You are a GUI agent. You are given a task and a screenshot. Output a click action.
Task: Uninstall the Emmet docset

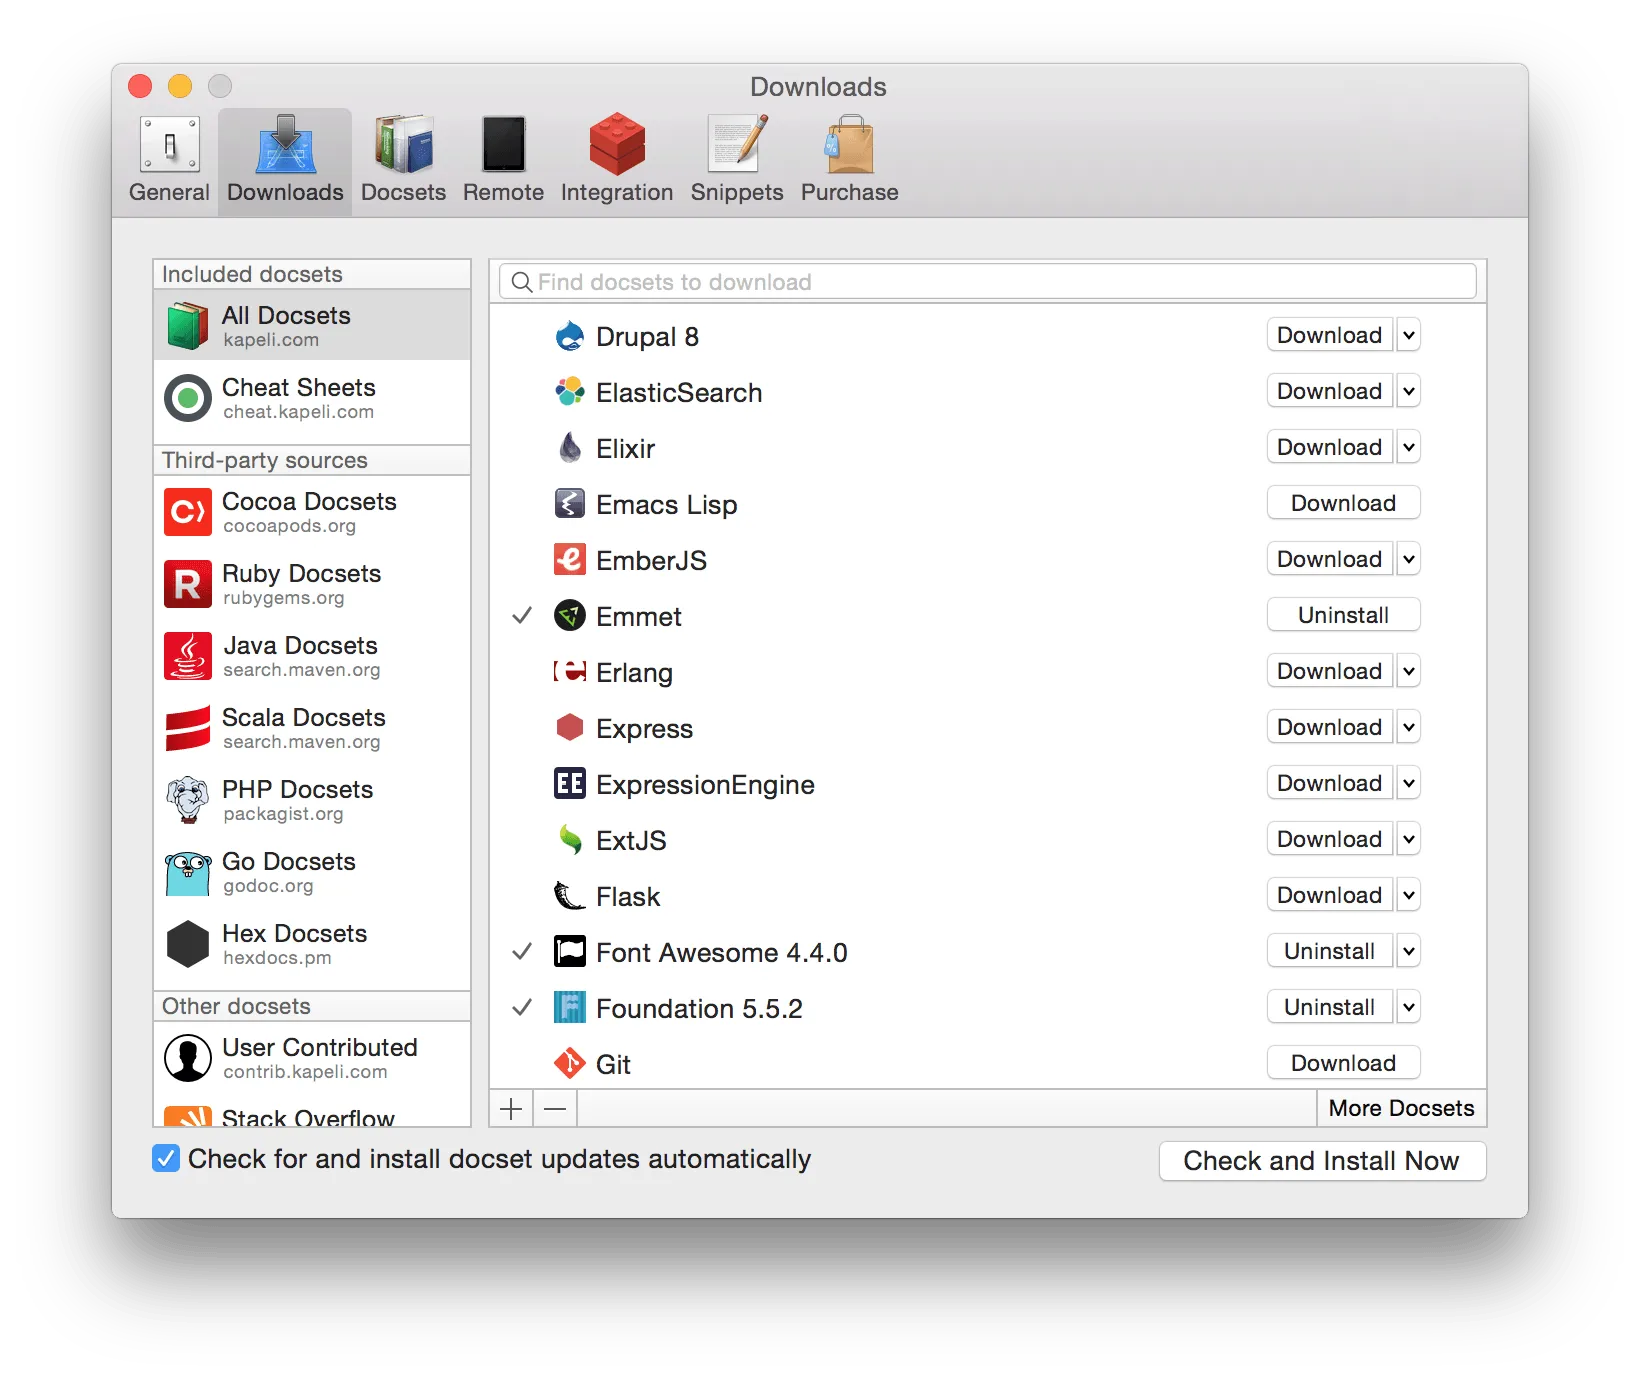click(1343, 615)
